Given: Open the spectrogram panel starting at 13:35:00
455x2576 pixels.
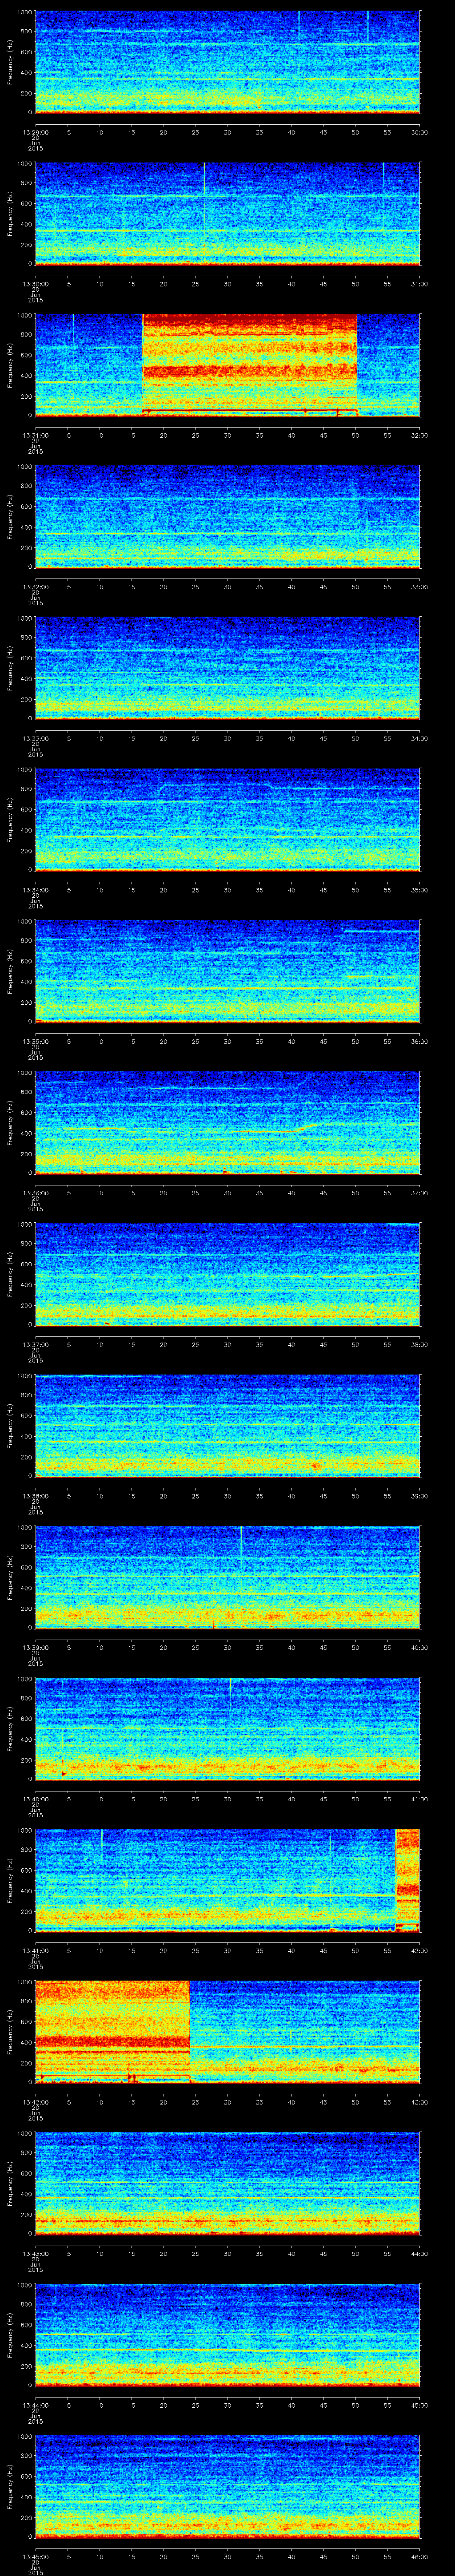Looking at the screenshot, I should (227, 971).
